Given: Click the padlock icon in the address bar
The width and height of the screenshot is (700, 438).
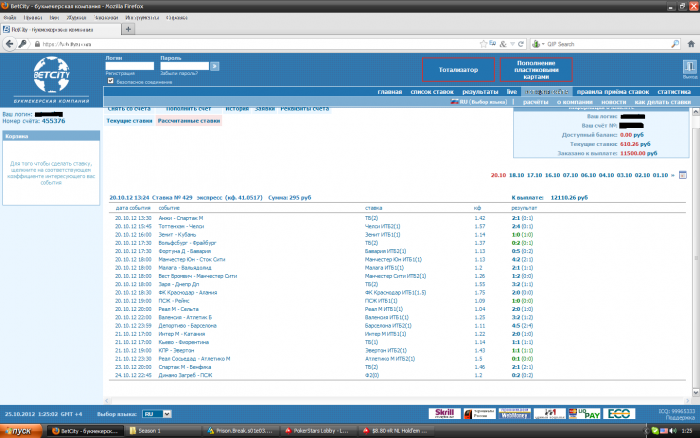Looking at the screenshot, I should 37,44.
